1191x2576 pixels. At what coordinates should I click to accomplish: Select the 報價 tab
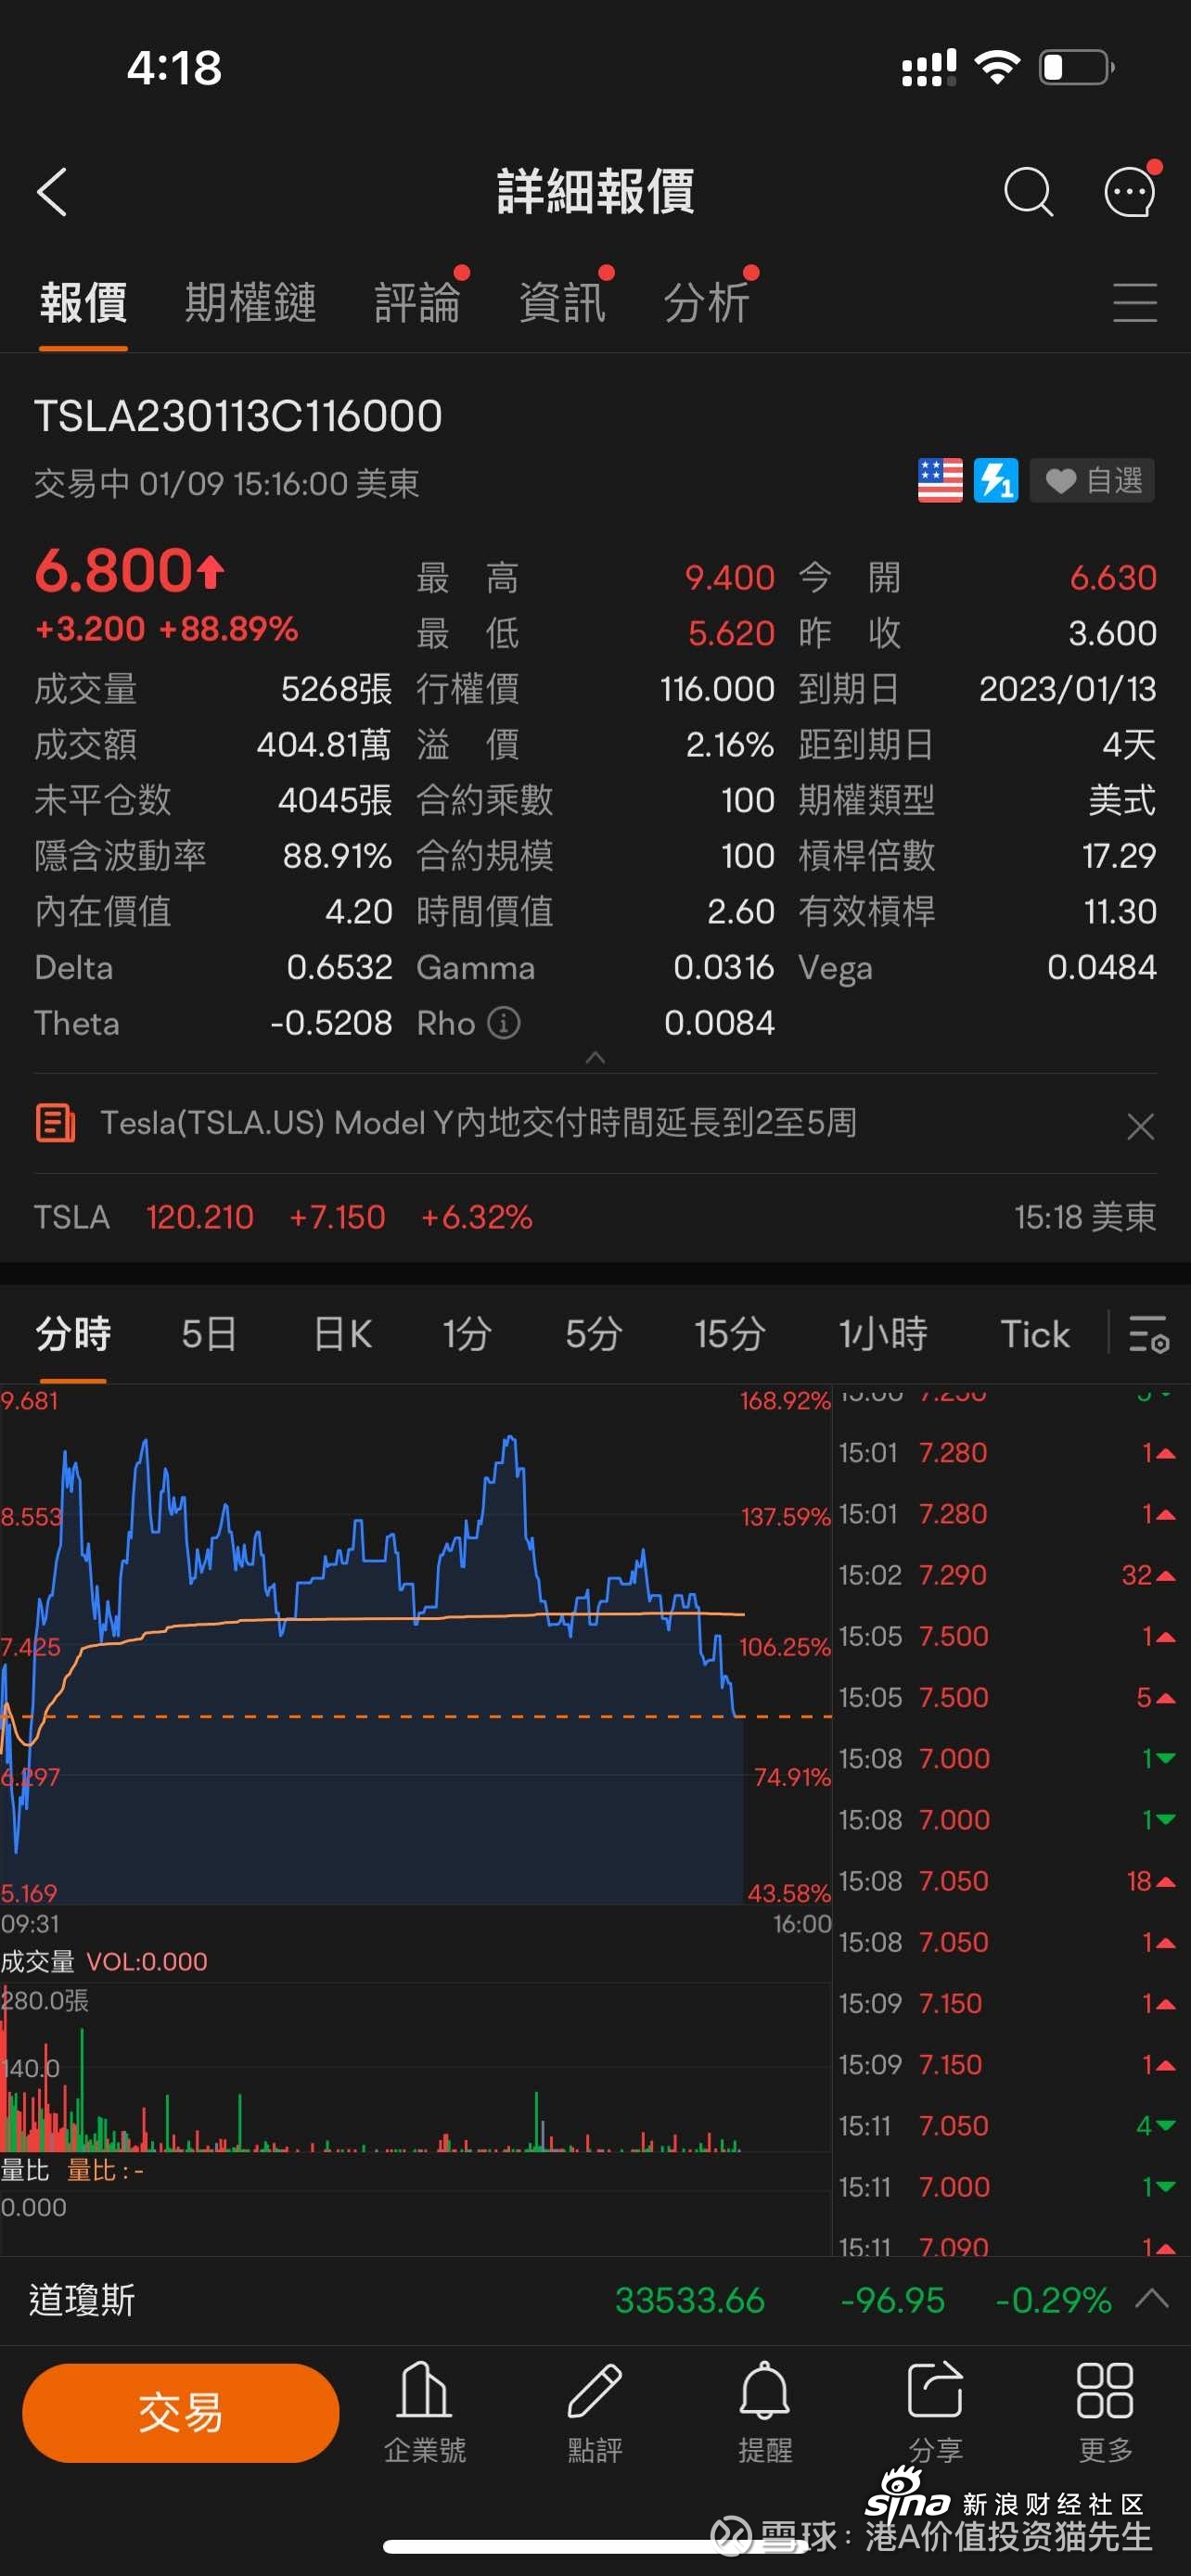(83, 302)
